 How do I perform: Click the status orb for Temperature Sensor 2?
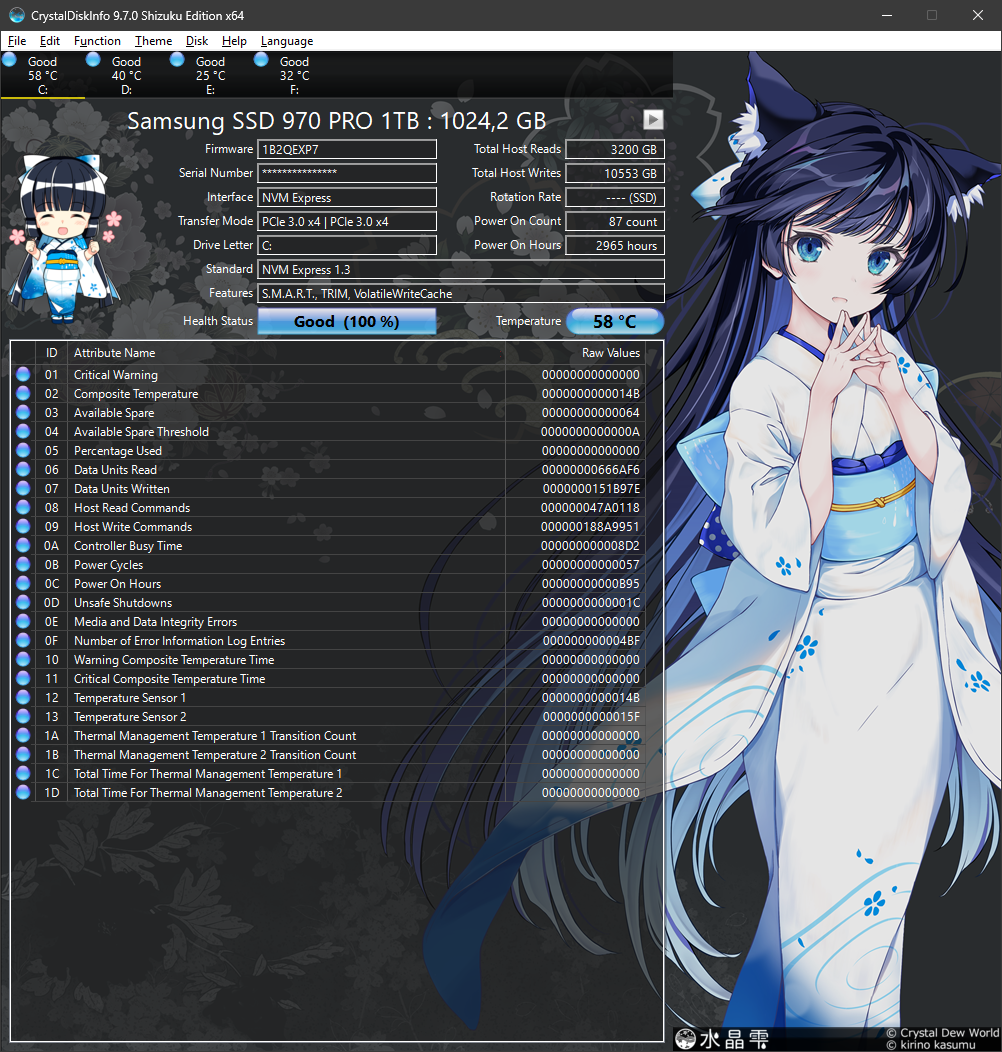23,717
